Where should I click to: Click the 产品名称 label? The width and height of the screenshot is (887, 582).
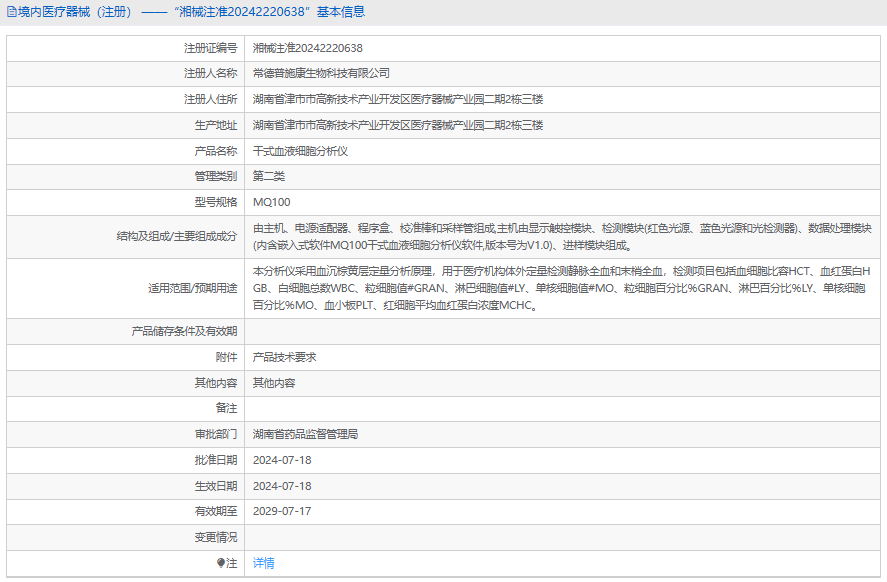click(x=216, y=151)
